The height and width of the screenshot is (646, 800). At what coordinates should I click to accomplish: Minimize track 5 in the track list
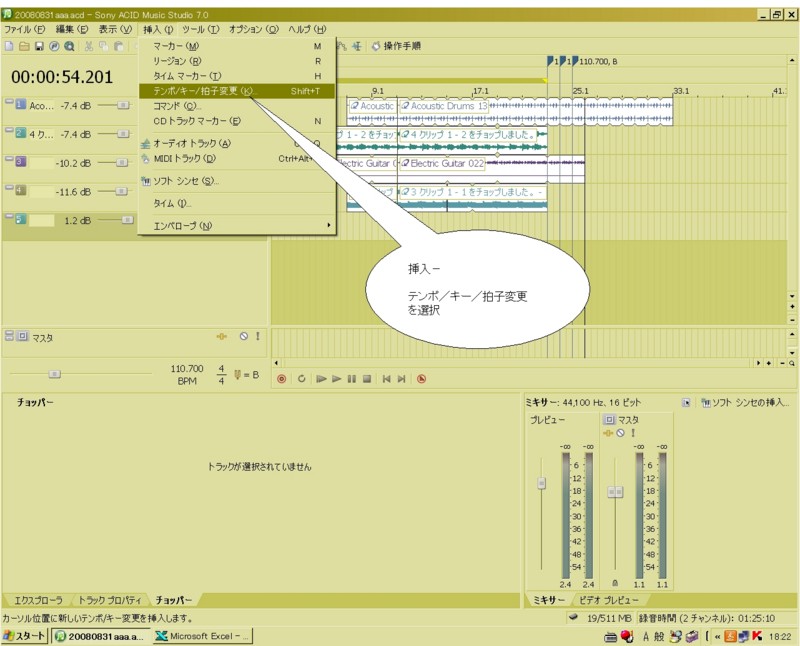(9, 216)
